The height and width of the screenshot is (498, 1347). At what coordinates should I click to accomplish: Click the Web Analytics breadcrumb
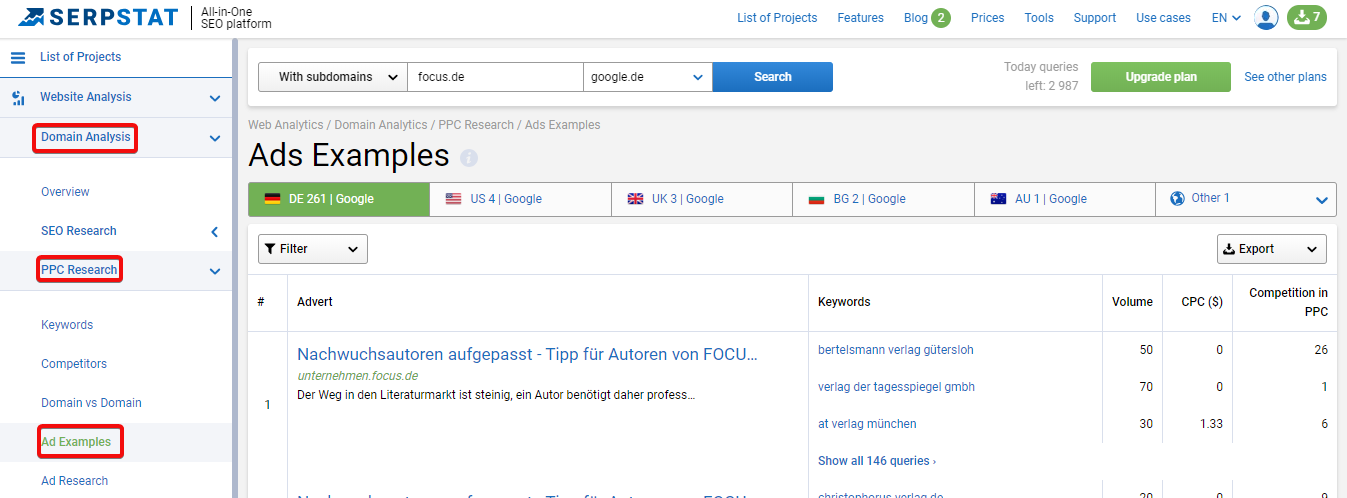tap(286, 125)
